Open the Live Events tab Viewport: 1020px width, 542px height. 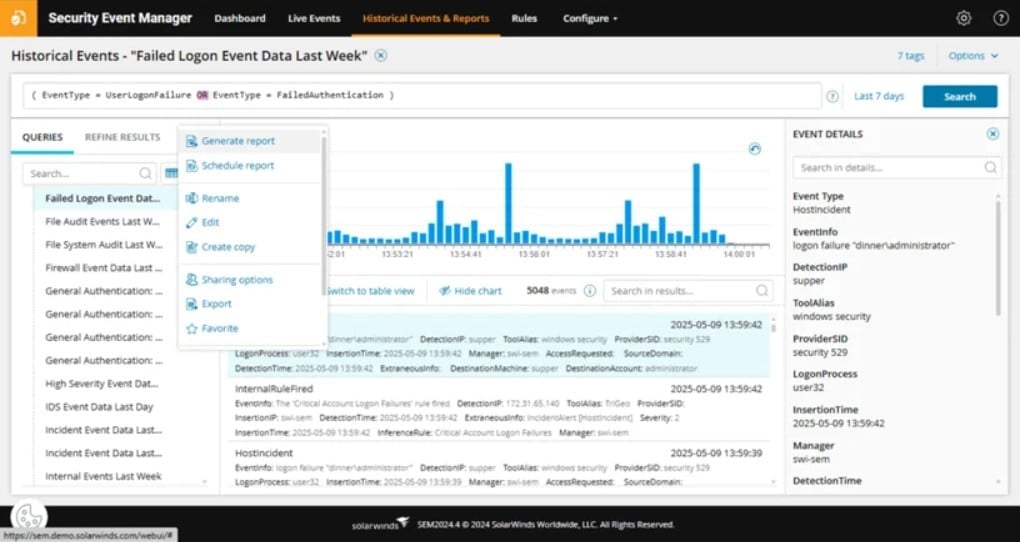pyautogui.click(x=314, y=18)
